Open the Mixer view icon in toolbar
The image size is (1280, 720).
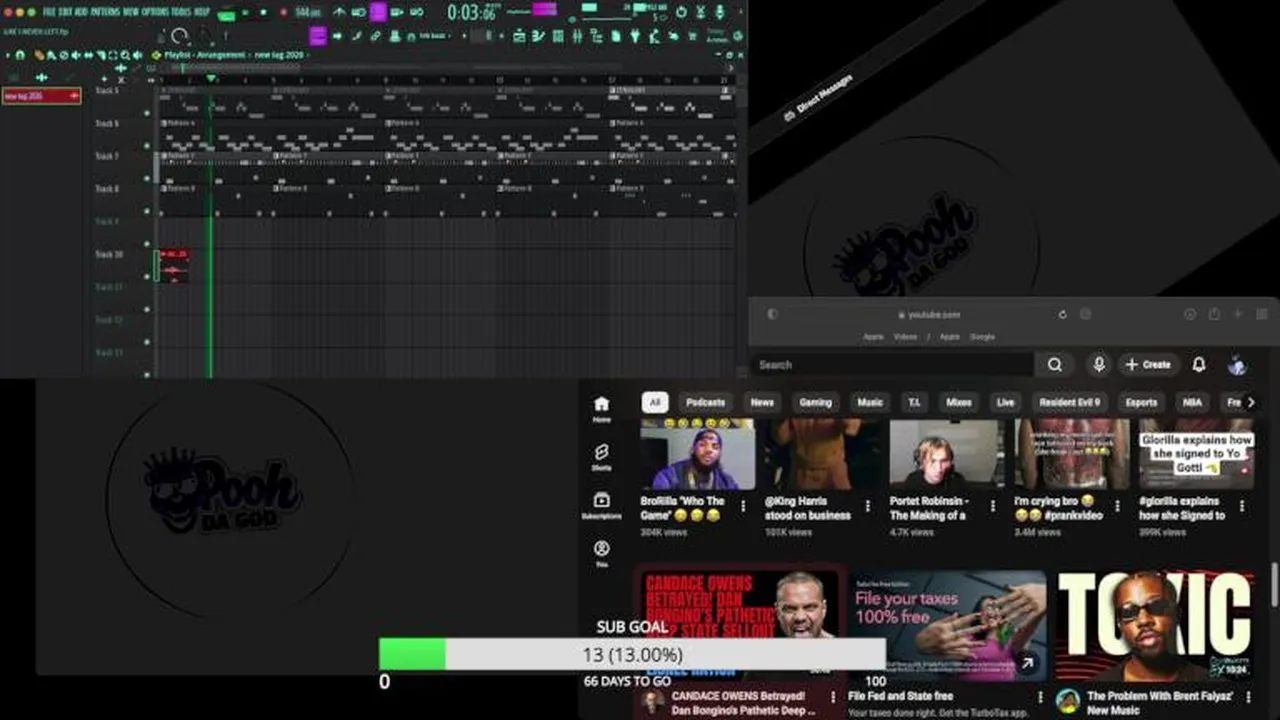(577, 36)
